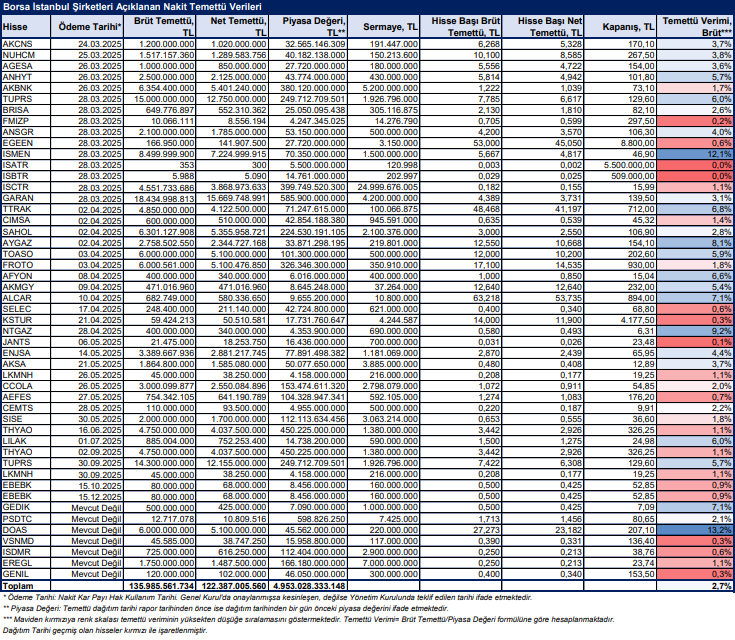Select the TTRAK ticker cell

coord(26,209)
